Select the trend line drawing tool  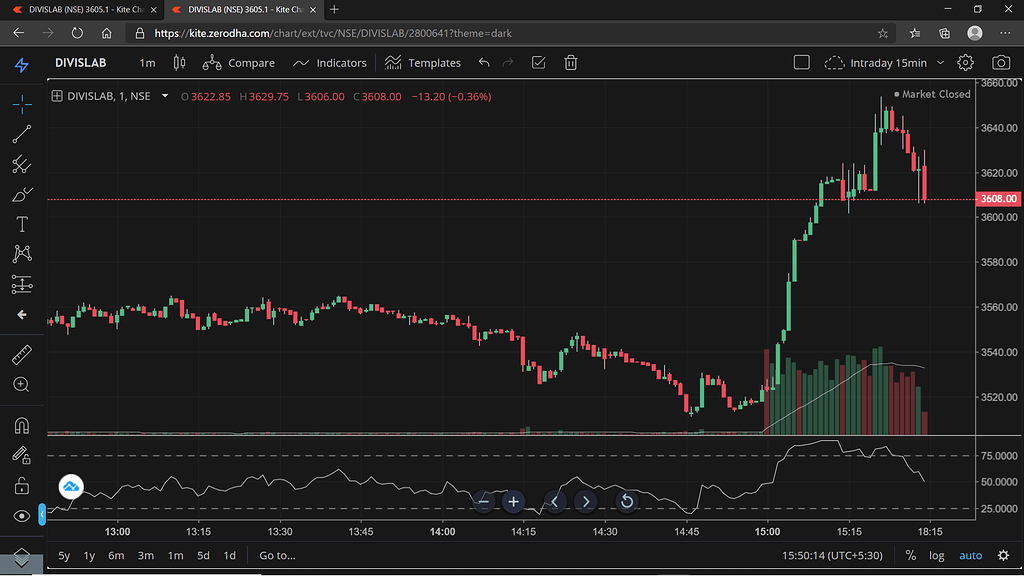(21, 134)
